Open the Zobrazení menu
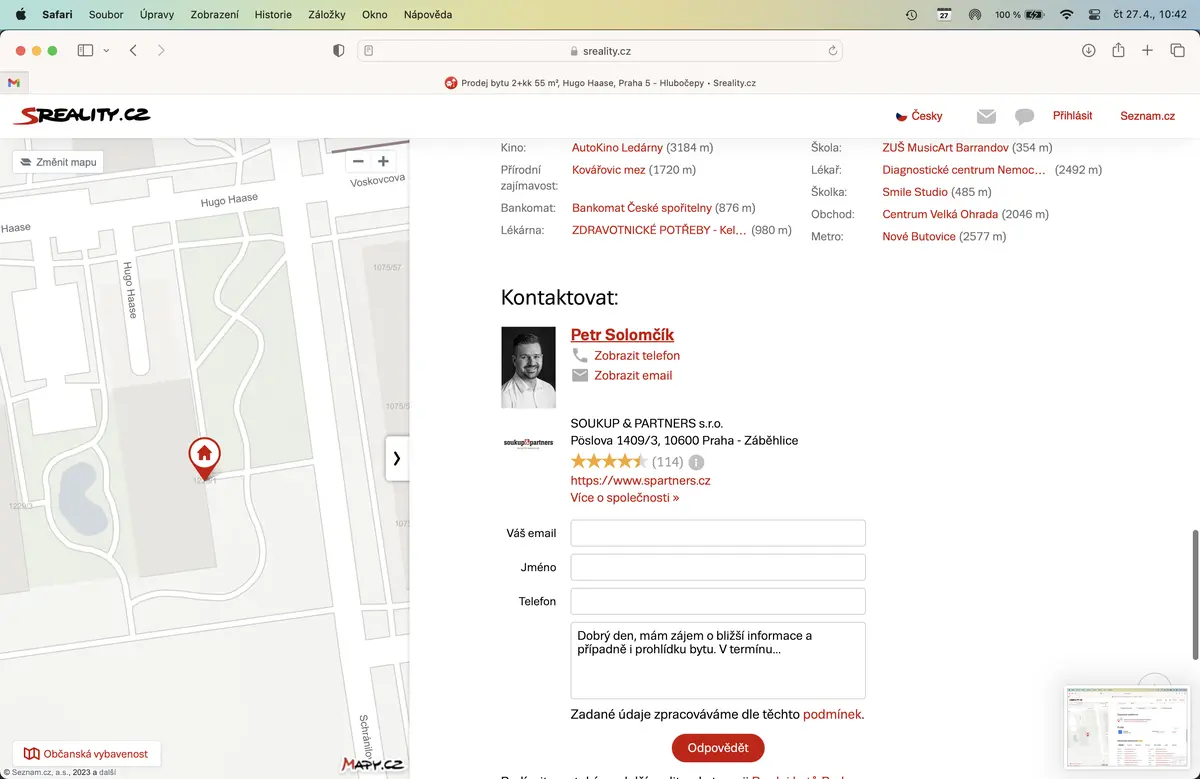 point(213,15)
